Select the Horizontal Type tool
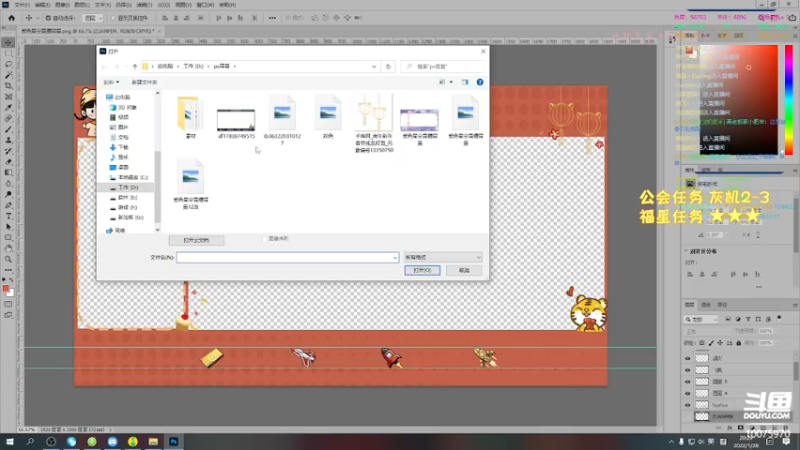The image size is (800, 450). click(8, 216)
